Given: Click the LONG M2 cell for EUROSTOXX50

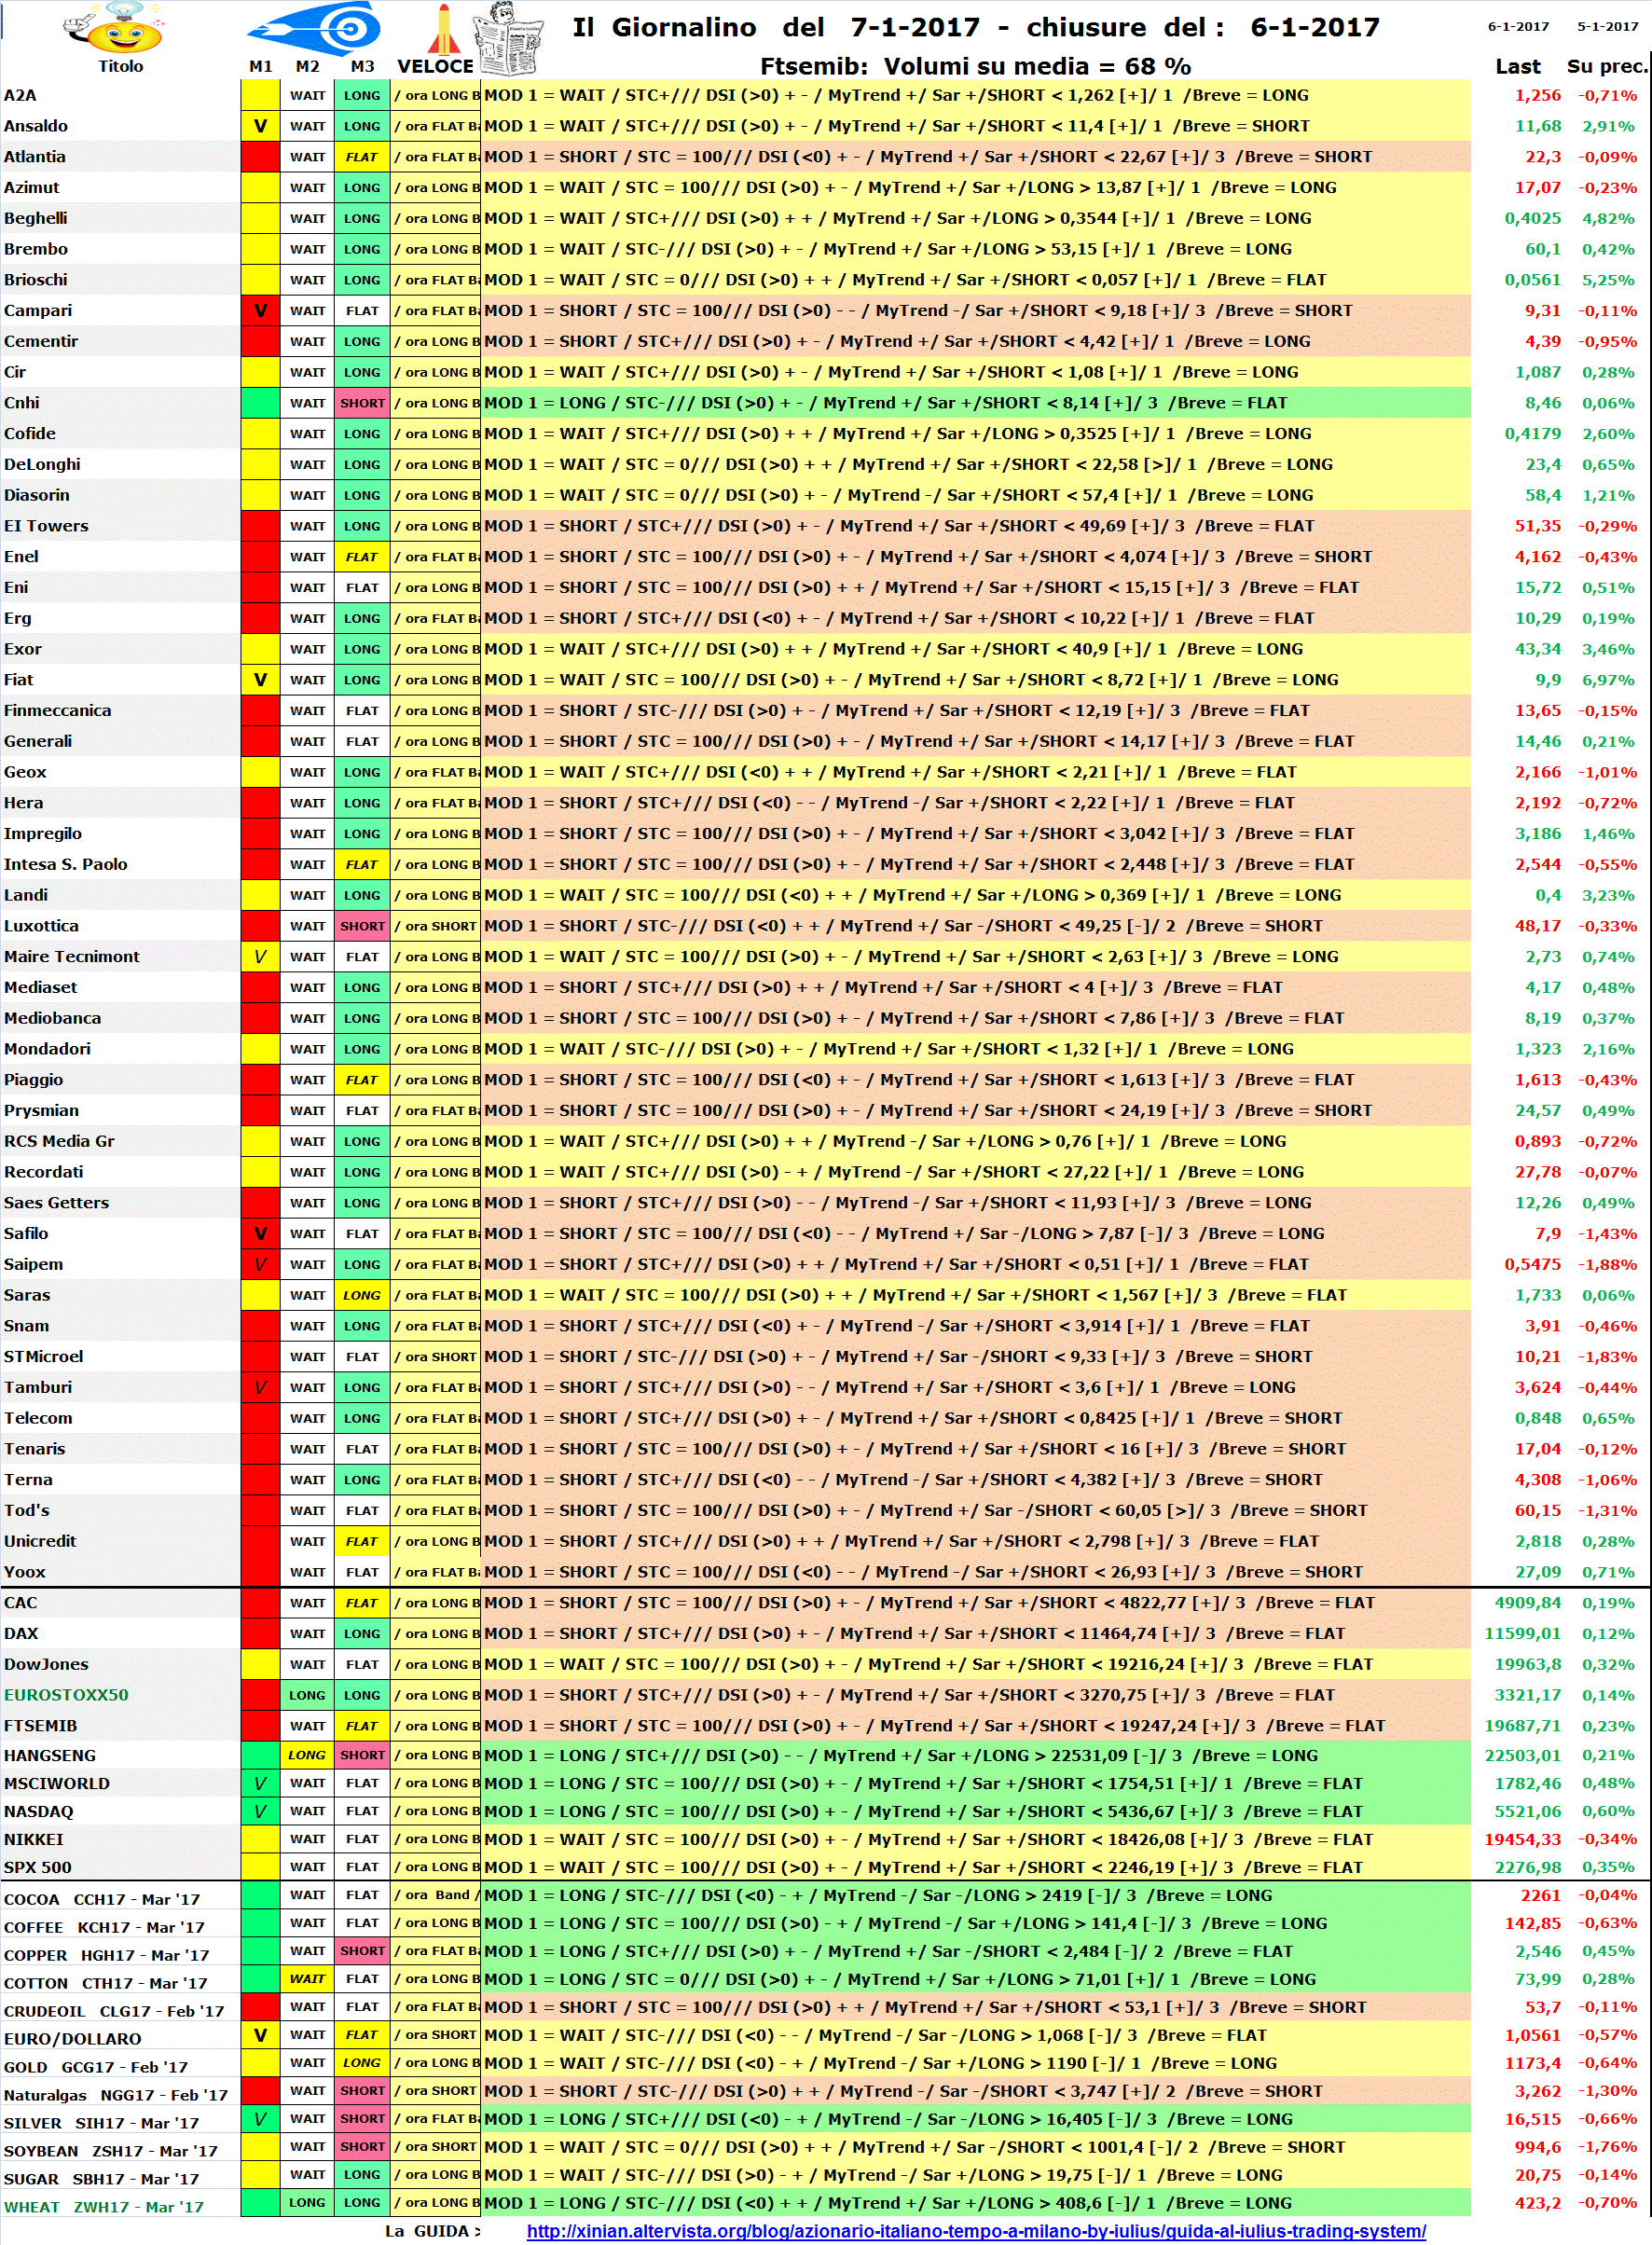Looking at the screenshot, I should click(x=307, y=1695).
